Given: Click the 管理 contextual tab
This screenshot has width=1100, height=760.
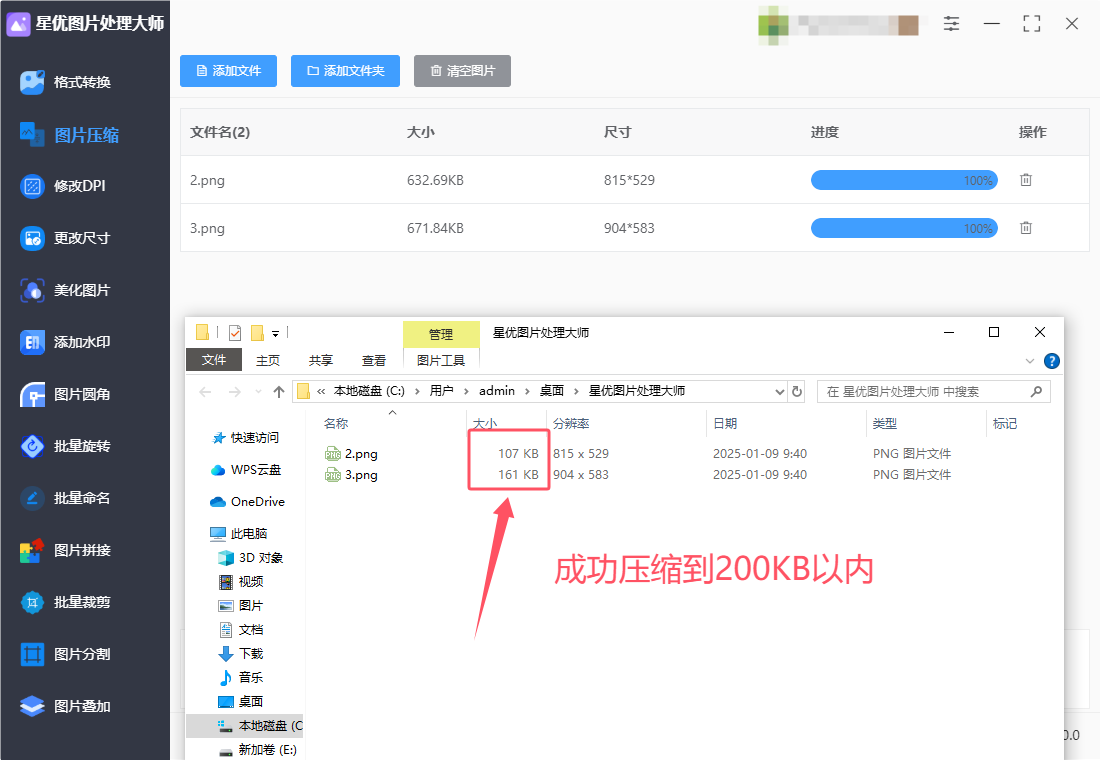Looking at the screenshot, I should (441, 335).
